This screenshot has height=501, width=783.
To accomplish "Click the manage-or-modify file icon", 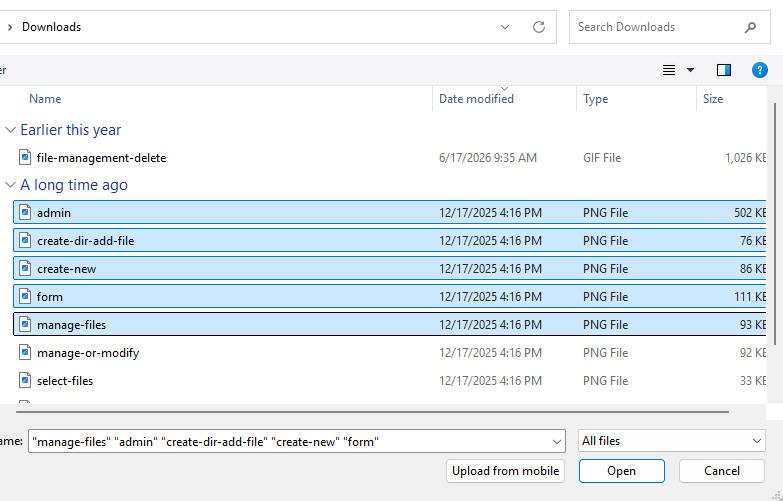I will click(25, 352).
